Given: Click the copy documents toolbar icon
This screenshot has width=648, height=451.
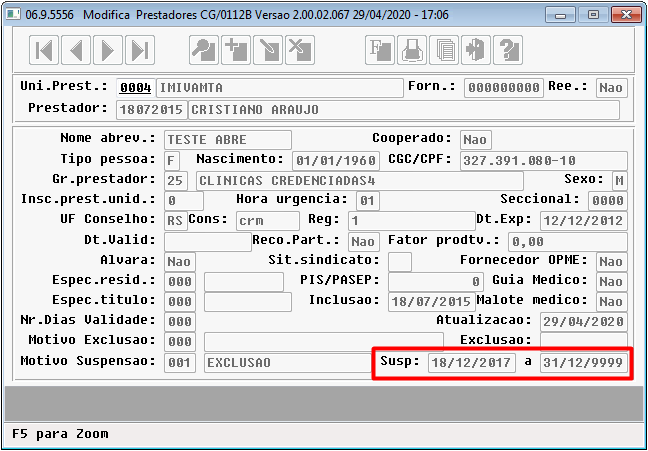Looking at the screenshot, I should point(444,50).
